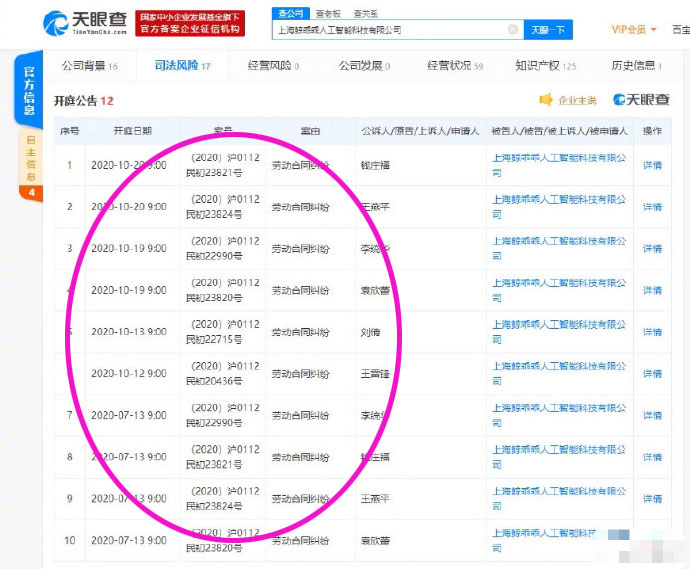This screenshot has height=569, width=690.
Task: Open 详情 for row 5 刘倩
Action: click(652, 332)
